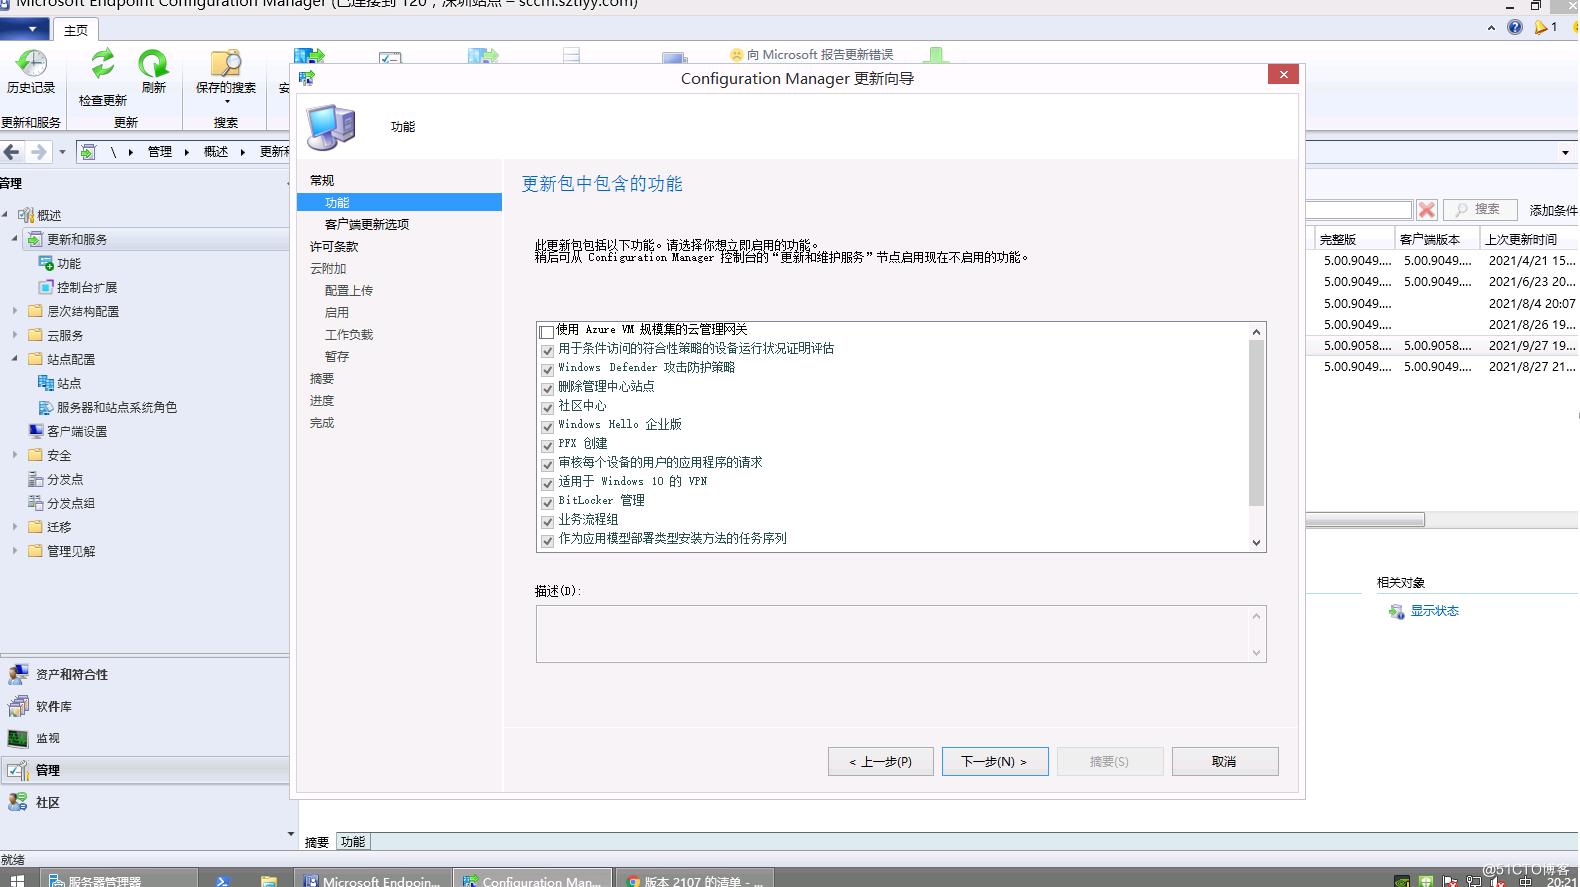Viewport: 1580px width, 887px height.
Task: Click the red X clear search icon
Action: click(x=1427, y=209)
